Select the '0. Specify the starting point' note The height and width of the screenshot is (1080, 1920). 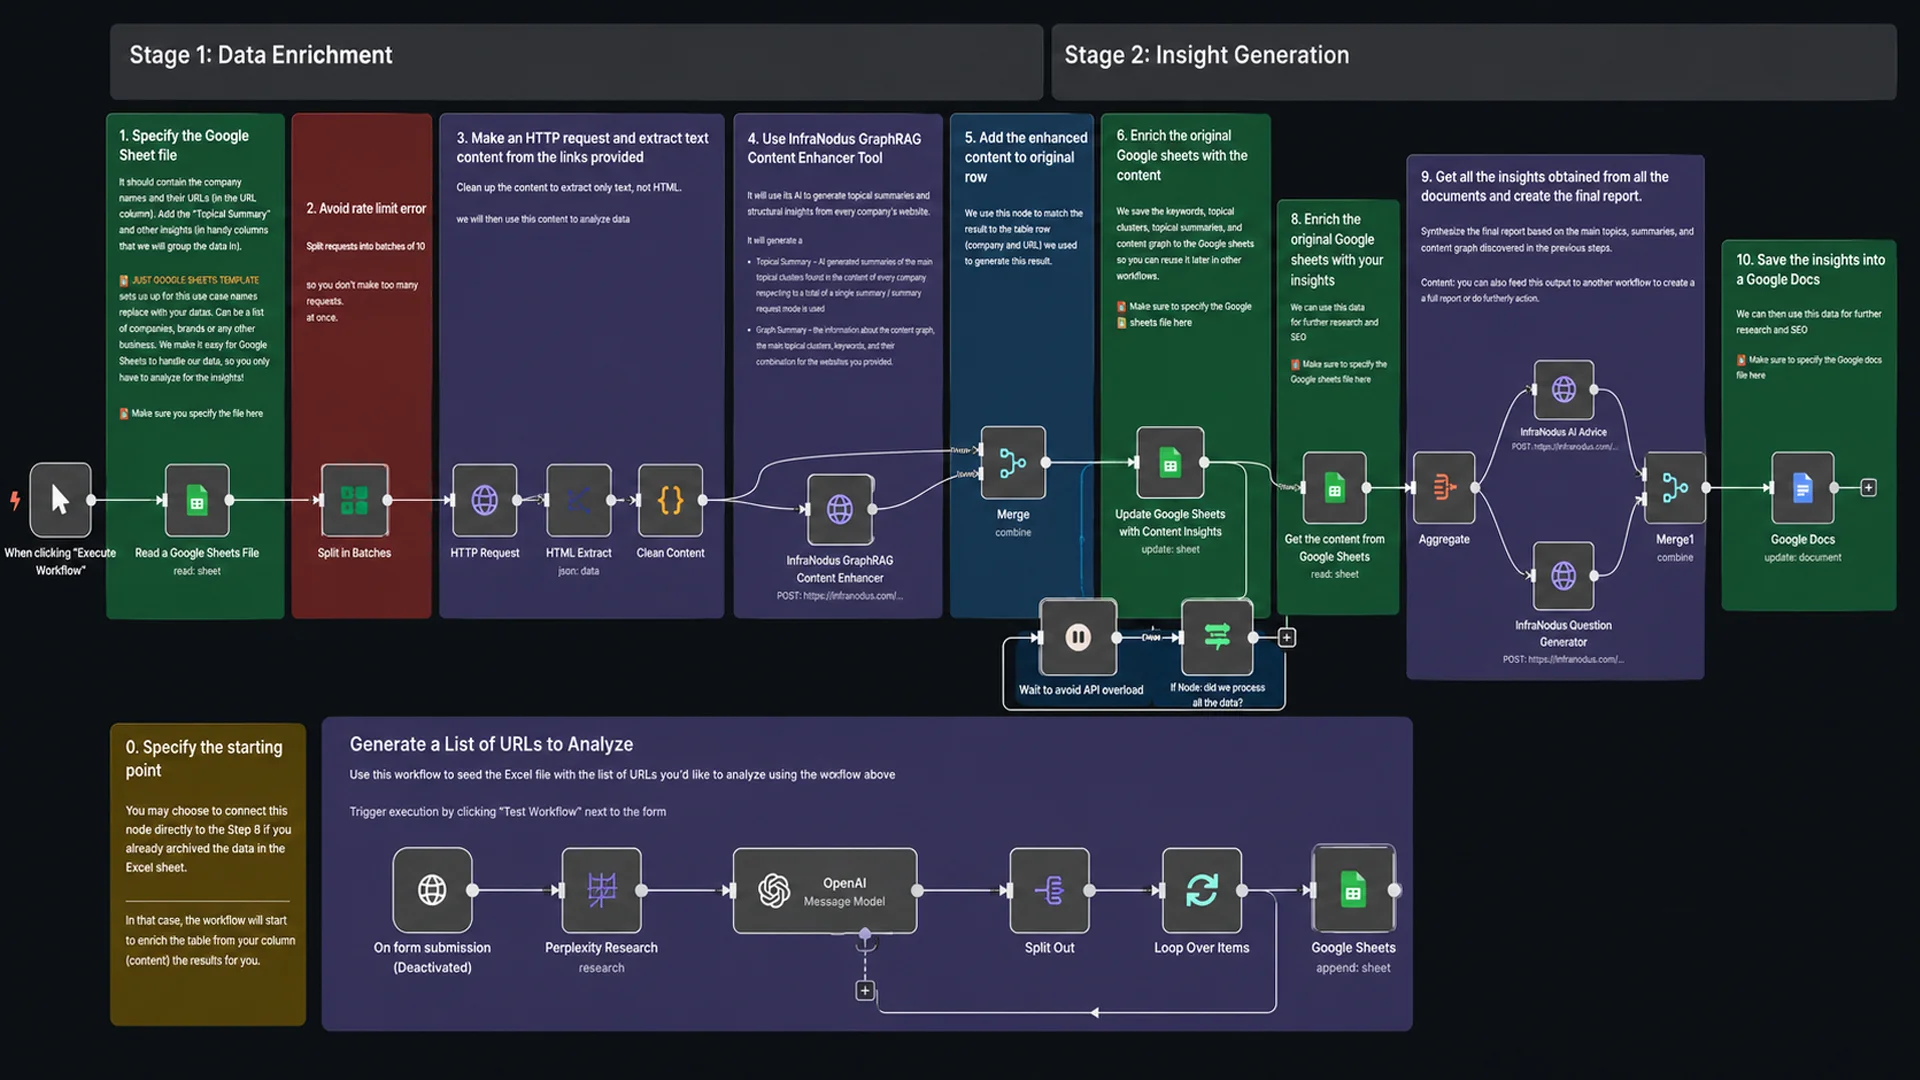tap(208, 874)
